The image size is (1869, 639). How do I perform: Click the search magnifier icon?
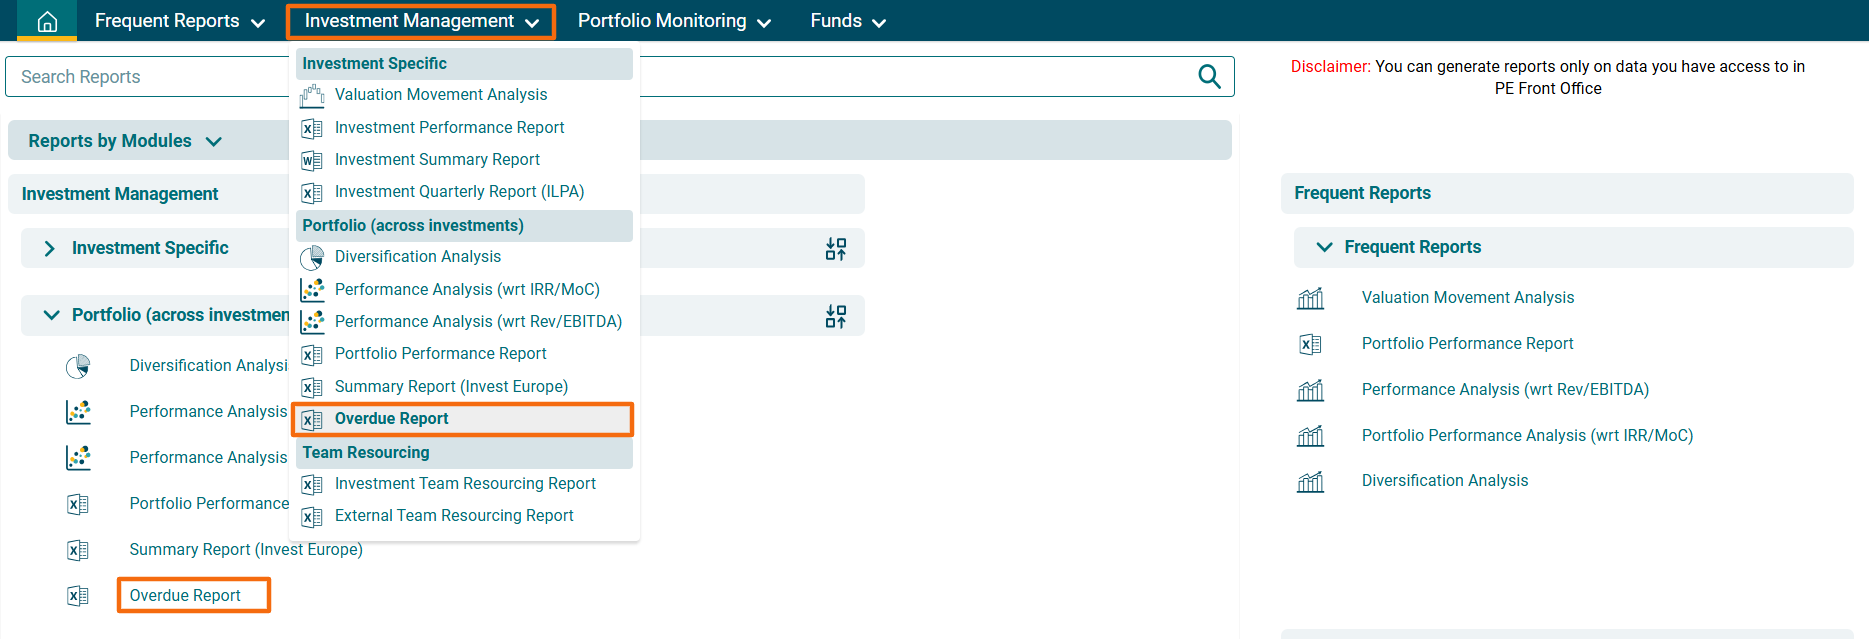(1208, 77)
